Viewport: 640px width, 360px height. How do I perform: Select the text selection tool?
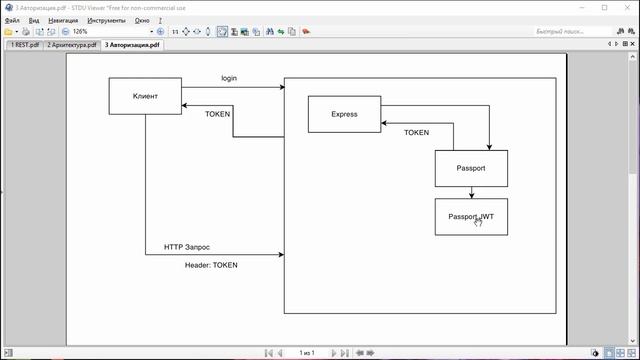click(234, 31)
